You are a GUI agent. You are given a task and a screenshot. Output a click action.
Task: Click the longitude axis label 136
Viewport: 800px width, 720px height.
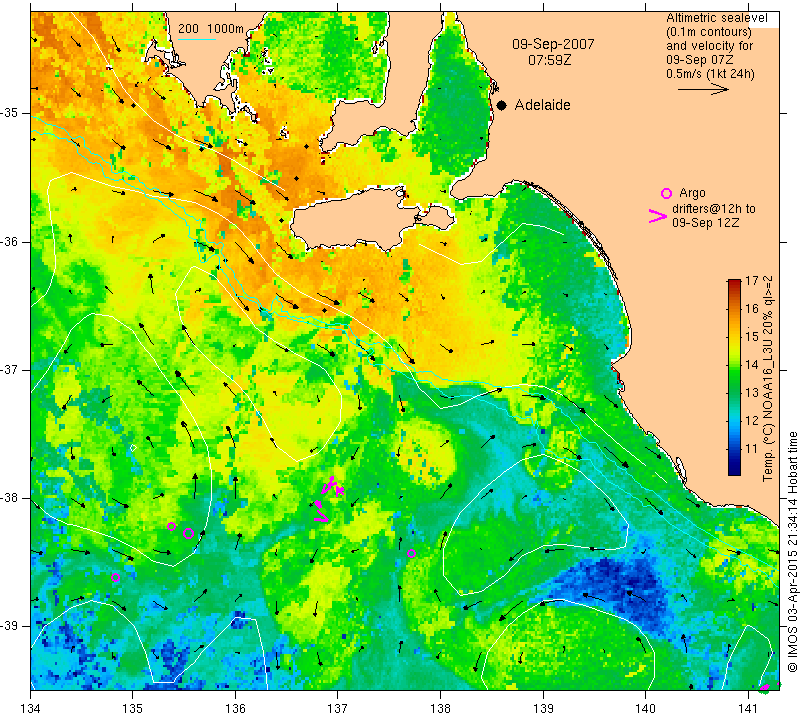(235, 709)
